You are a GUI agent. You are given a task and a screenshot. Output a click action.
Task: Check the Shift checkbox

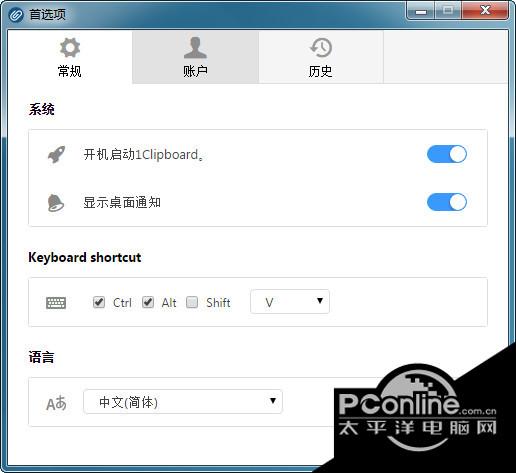tap(192, 302)
